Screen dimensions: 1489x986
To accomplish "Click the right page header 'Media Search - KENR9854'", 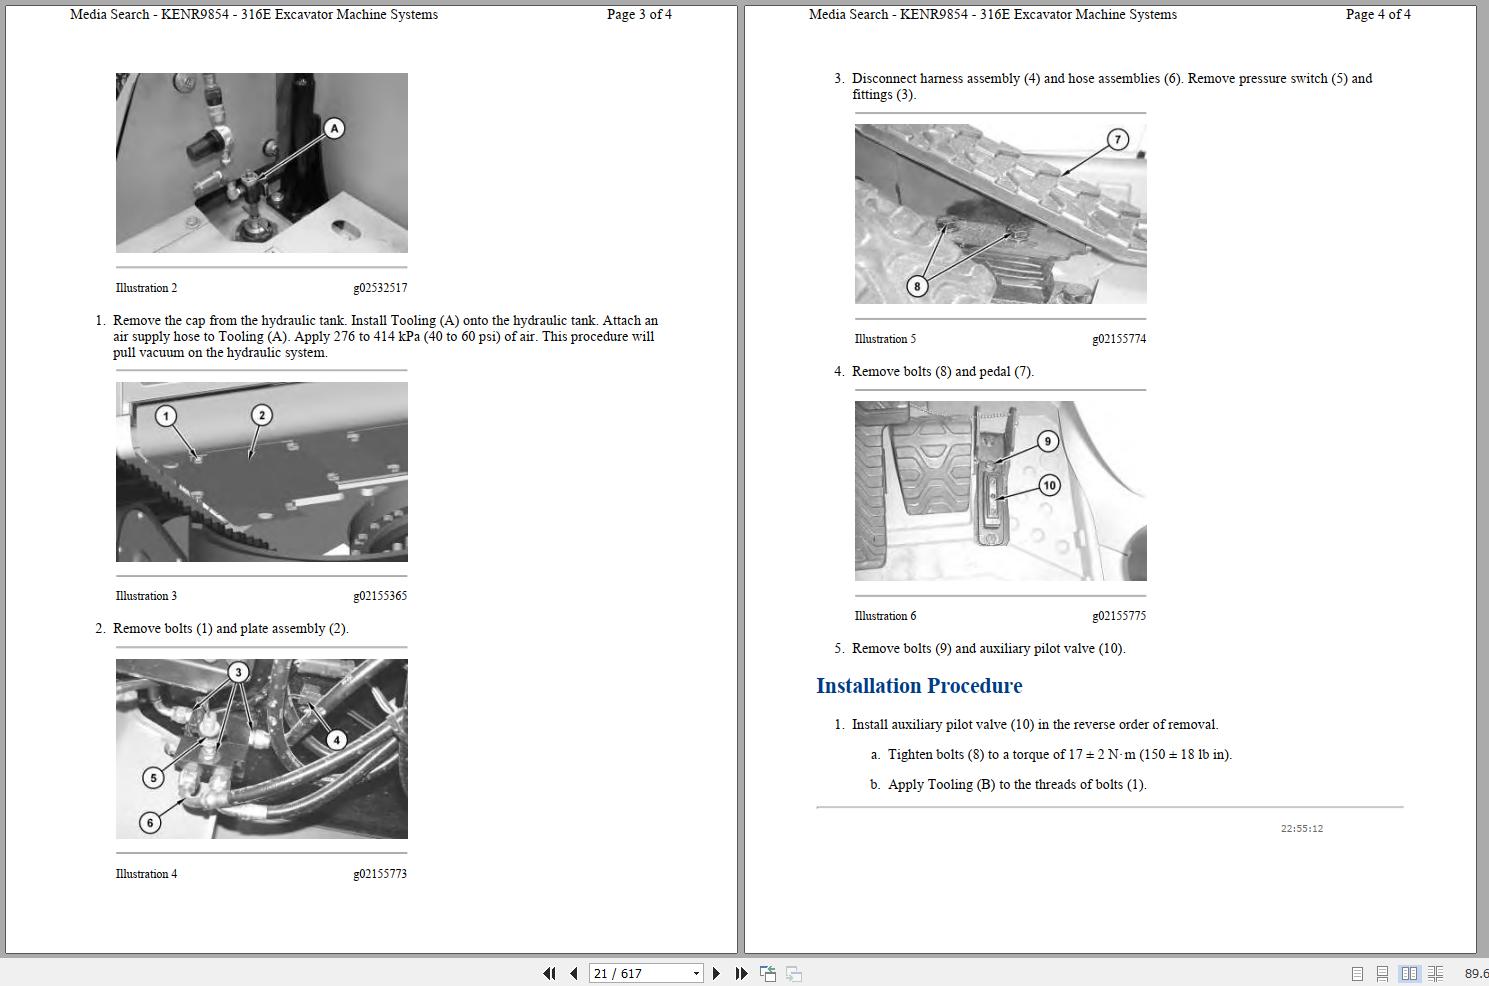I will click(889, 15).
